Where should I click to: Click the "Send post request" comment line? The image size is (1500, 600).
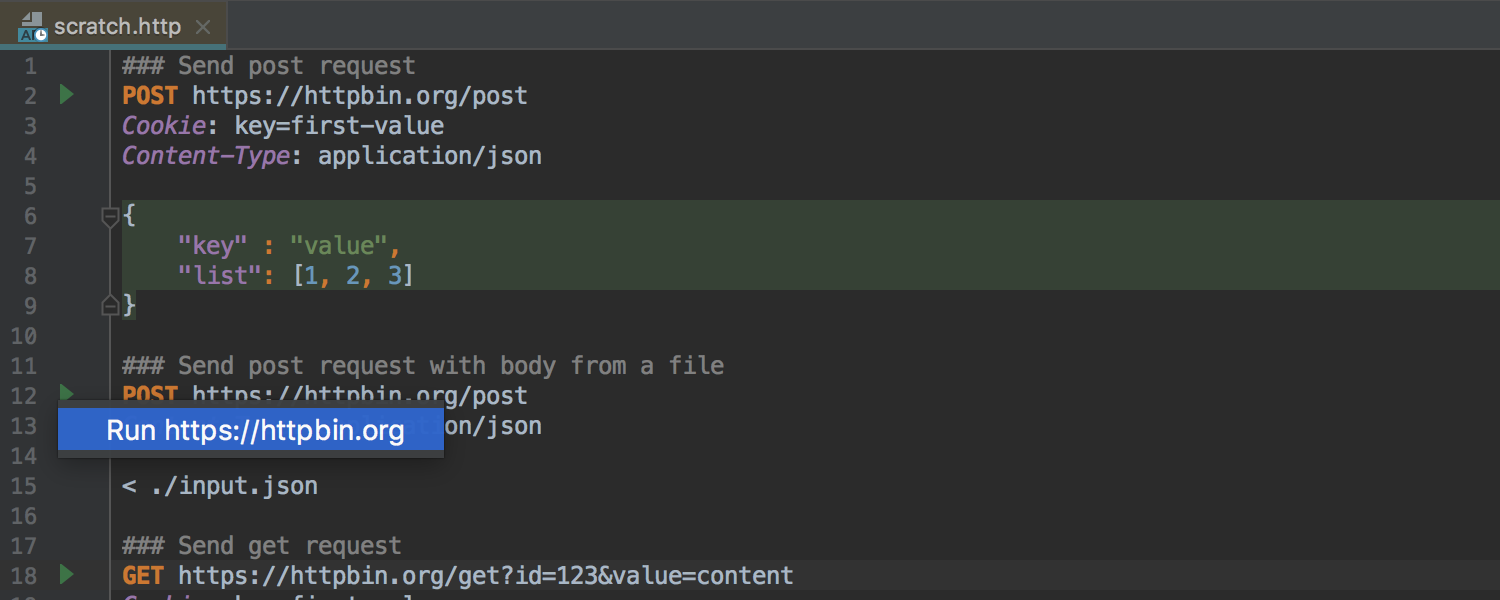(x=269, y=66)
